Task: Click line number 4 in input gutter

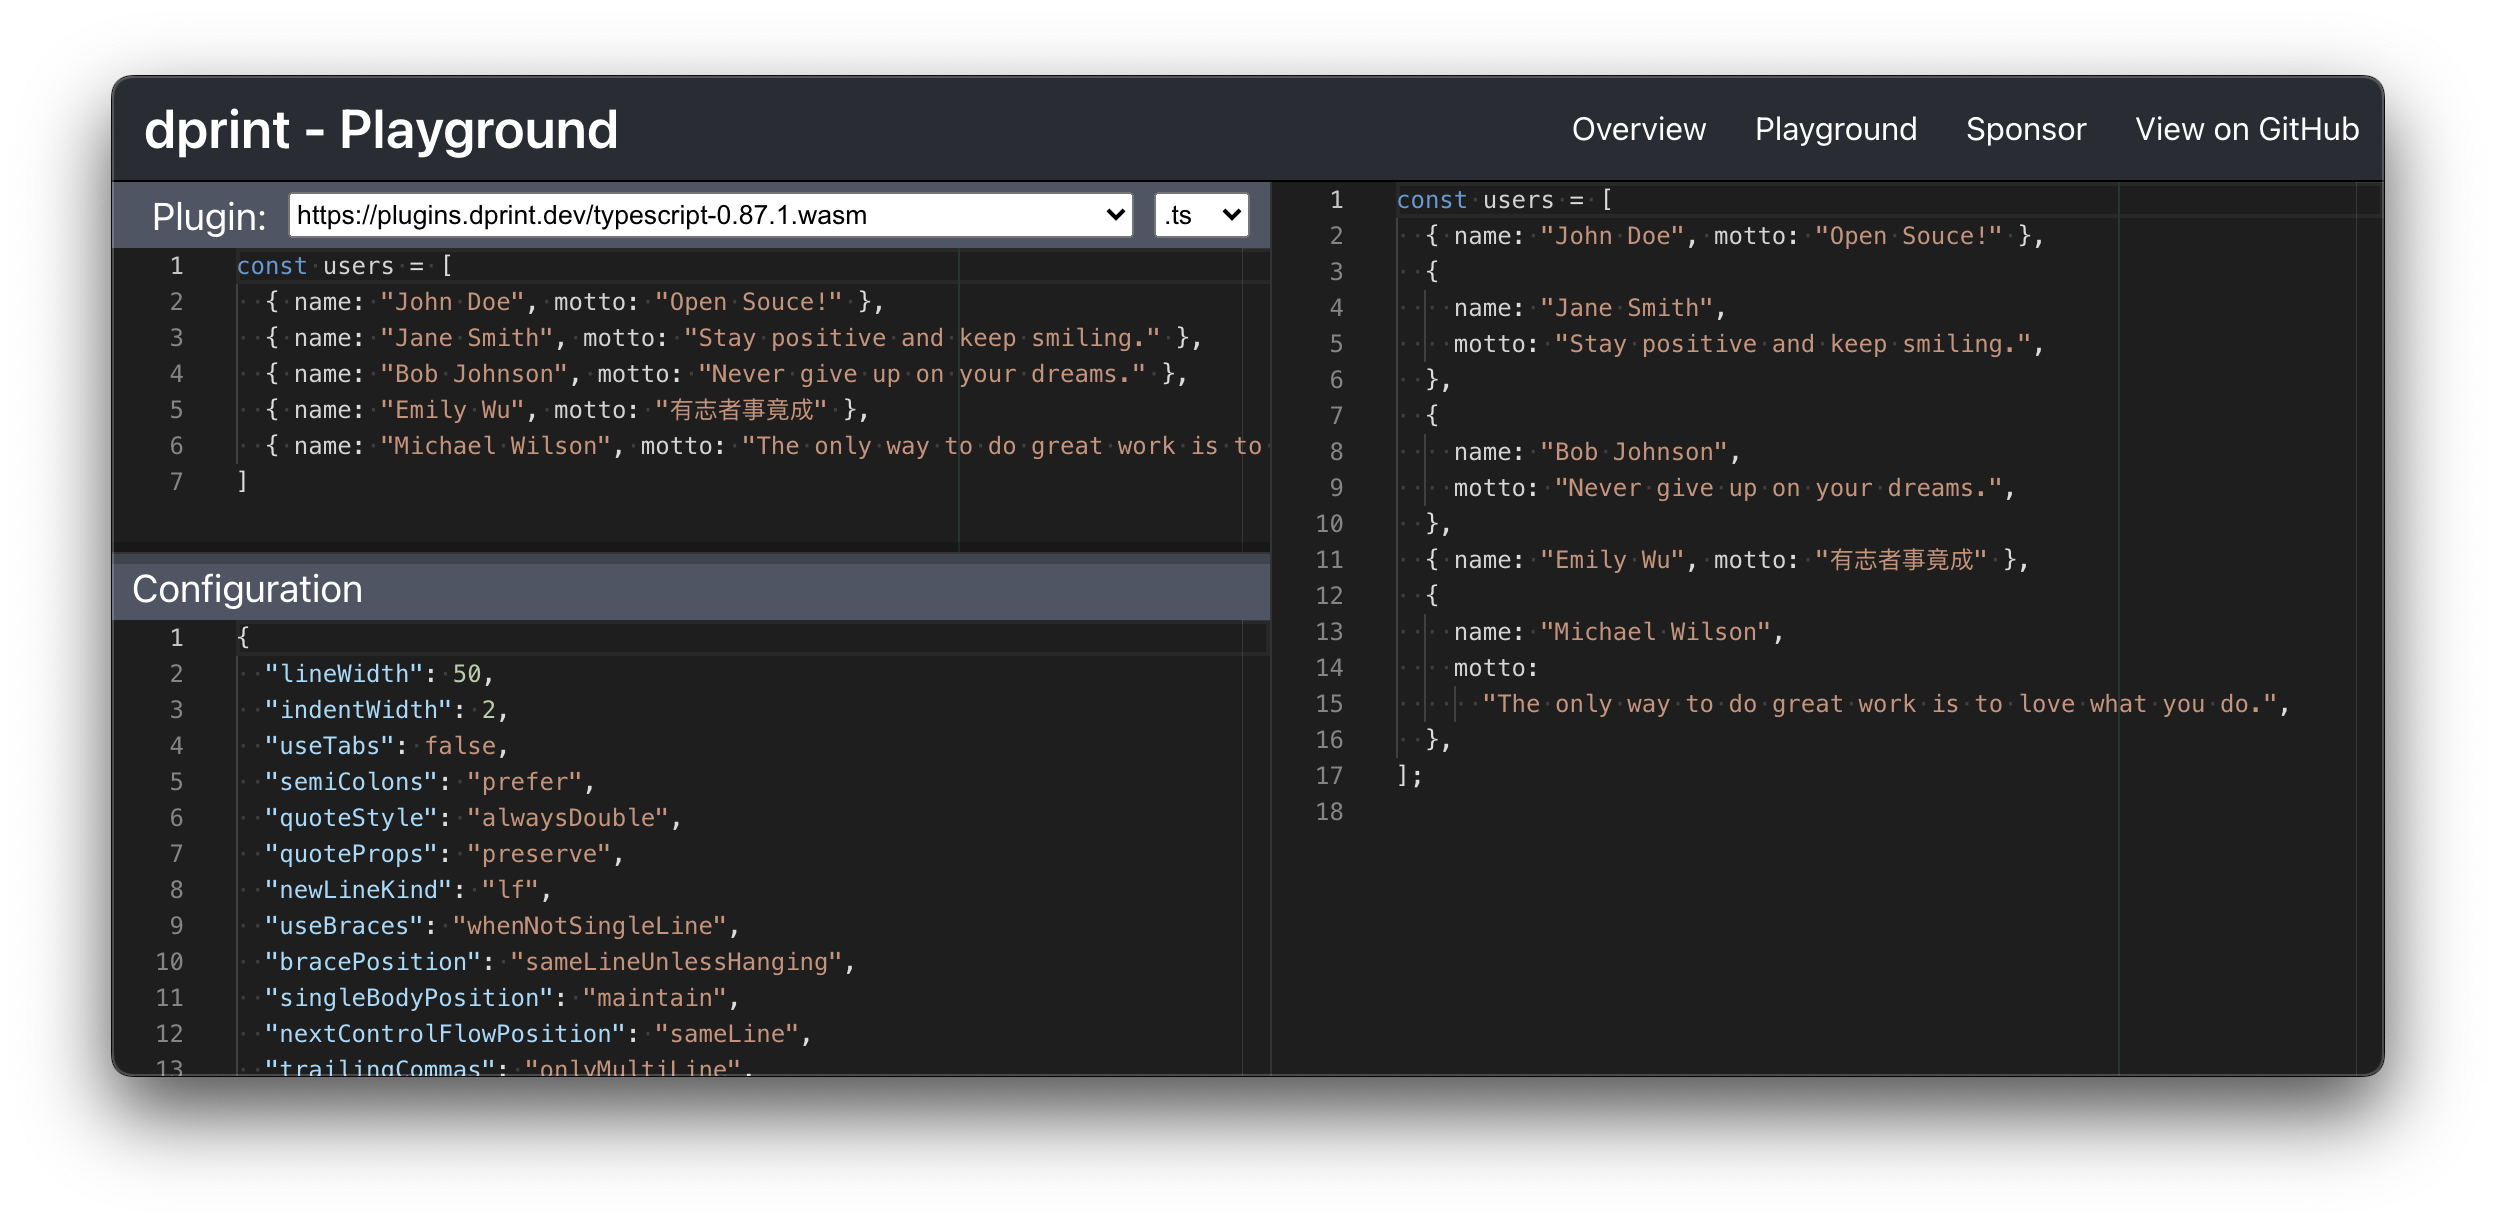Action: click(176, 374)
